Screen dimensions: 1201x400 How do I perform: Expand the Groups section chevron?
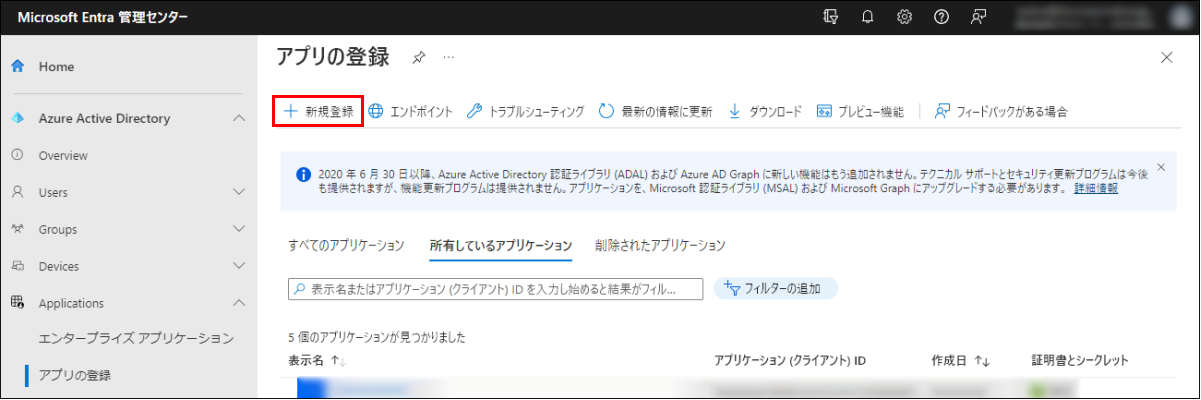pyautogui.click(x=238, y=229)
